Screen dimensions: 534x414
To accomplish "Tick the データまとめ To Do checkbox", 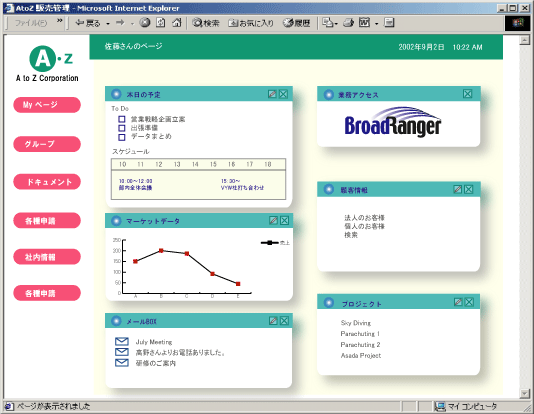I will pyautogui.click(x=122, y=137).
